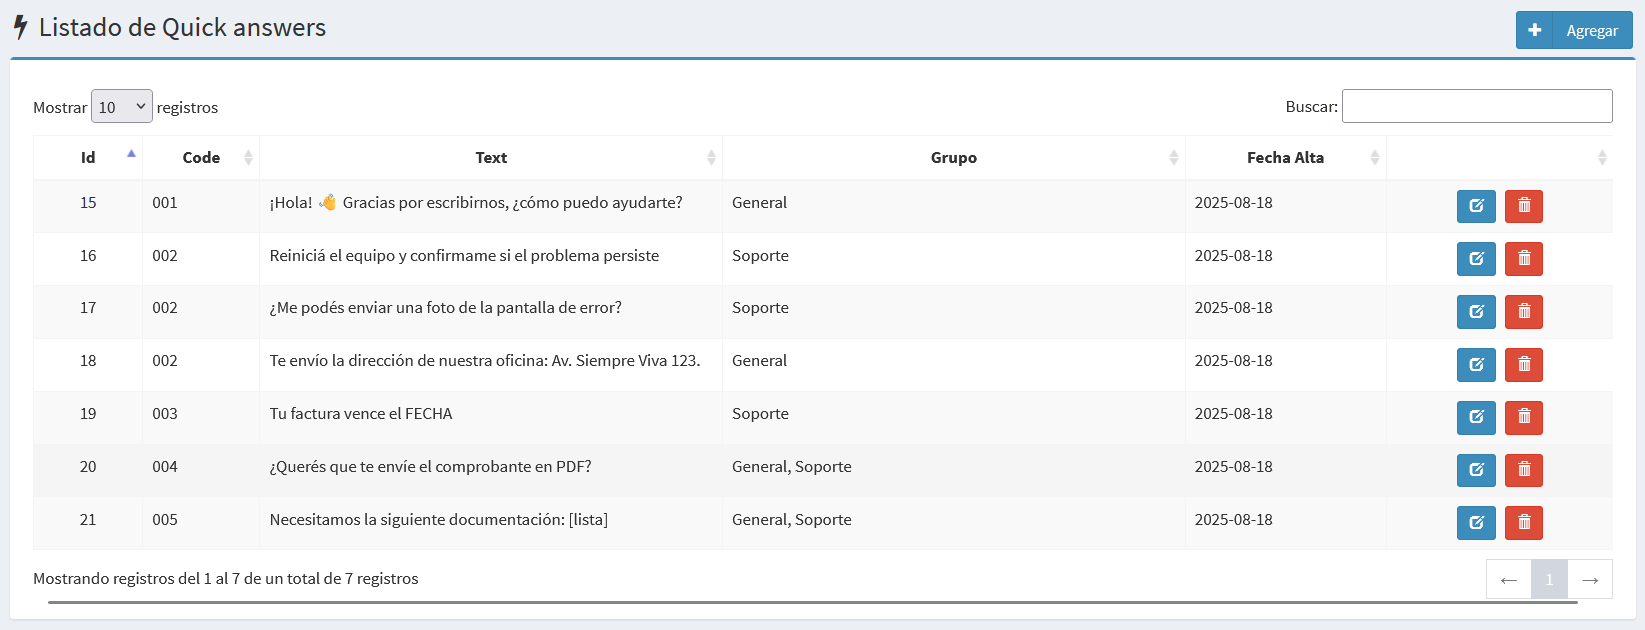This screenshot has width=1645, height=630.
Task: Click the text '¿Me podés enviar una foto'
Action: [446, 308]
